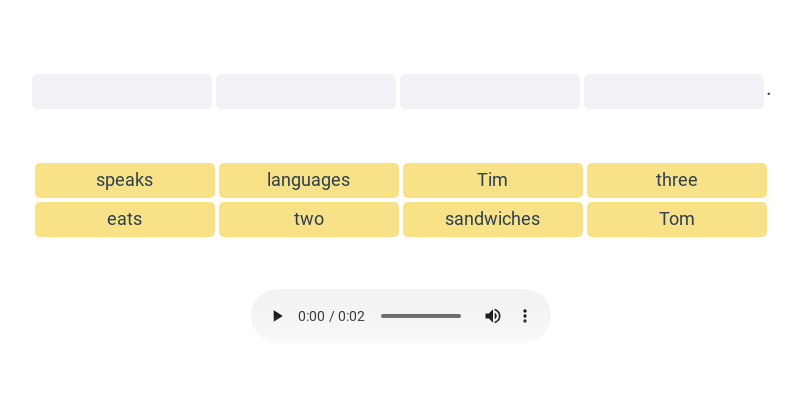Select the word tile "speaks"
This screenshot has width=800, height=400.
click(x=125, y=180)
